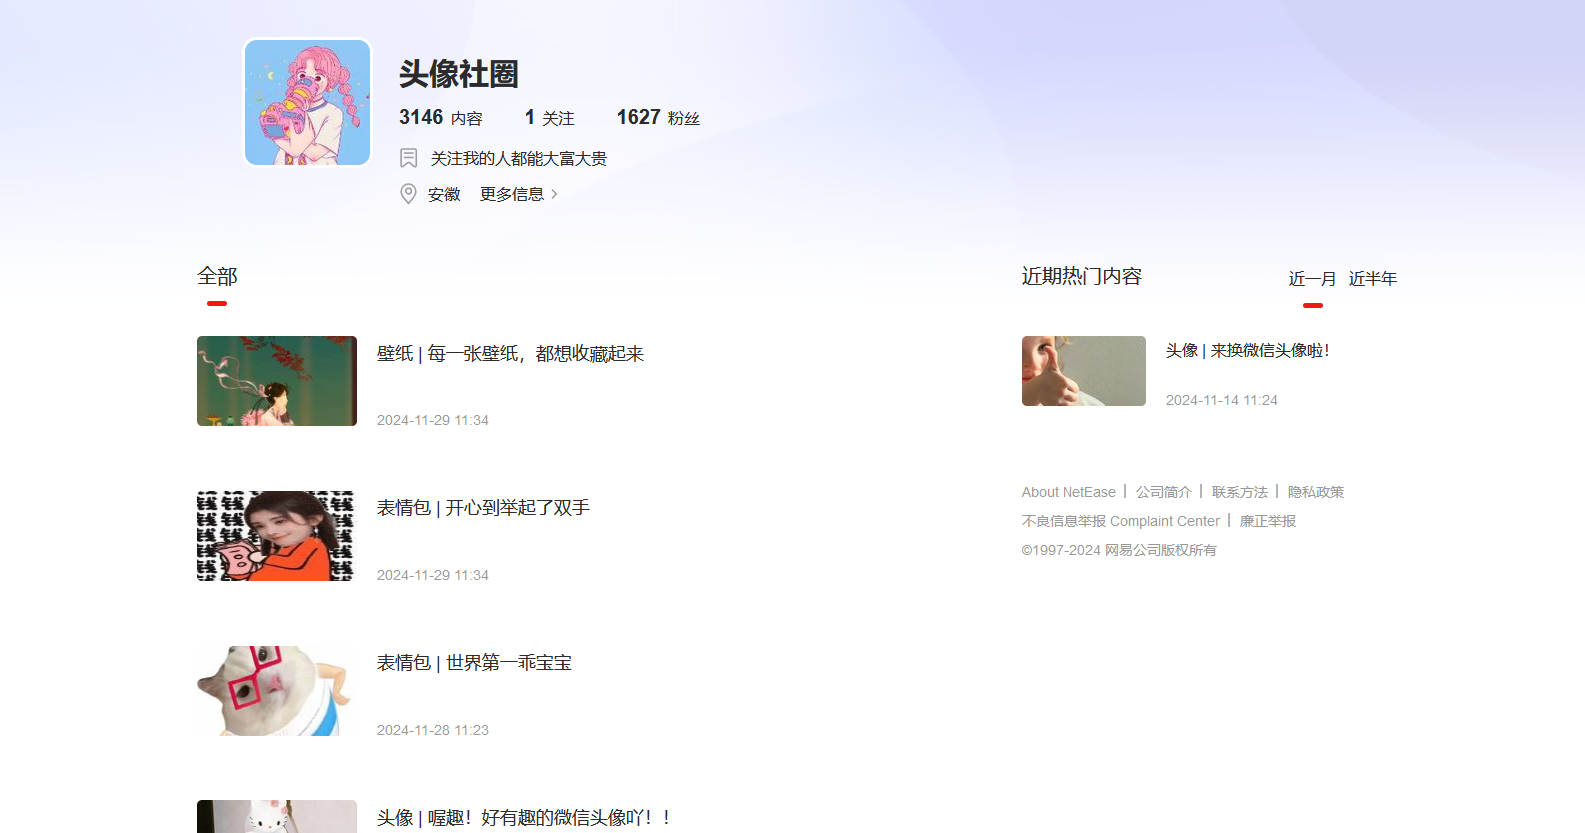Open article 壁纸 | 每一张壁纸，都想收藏起来
The image size is (1585, 833).
(510, 354)
